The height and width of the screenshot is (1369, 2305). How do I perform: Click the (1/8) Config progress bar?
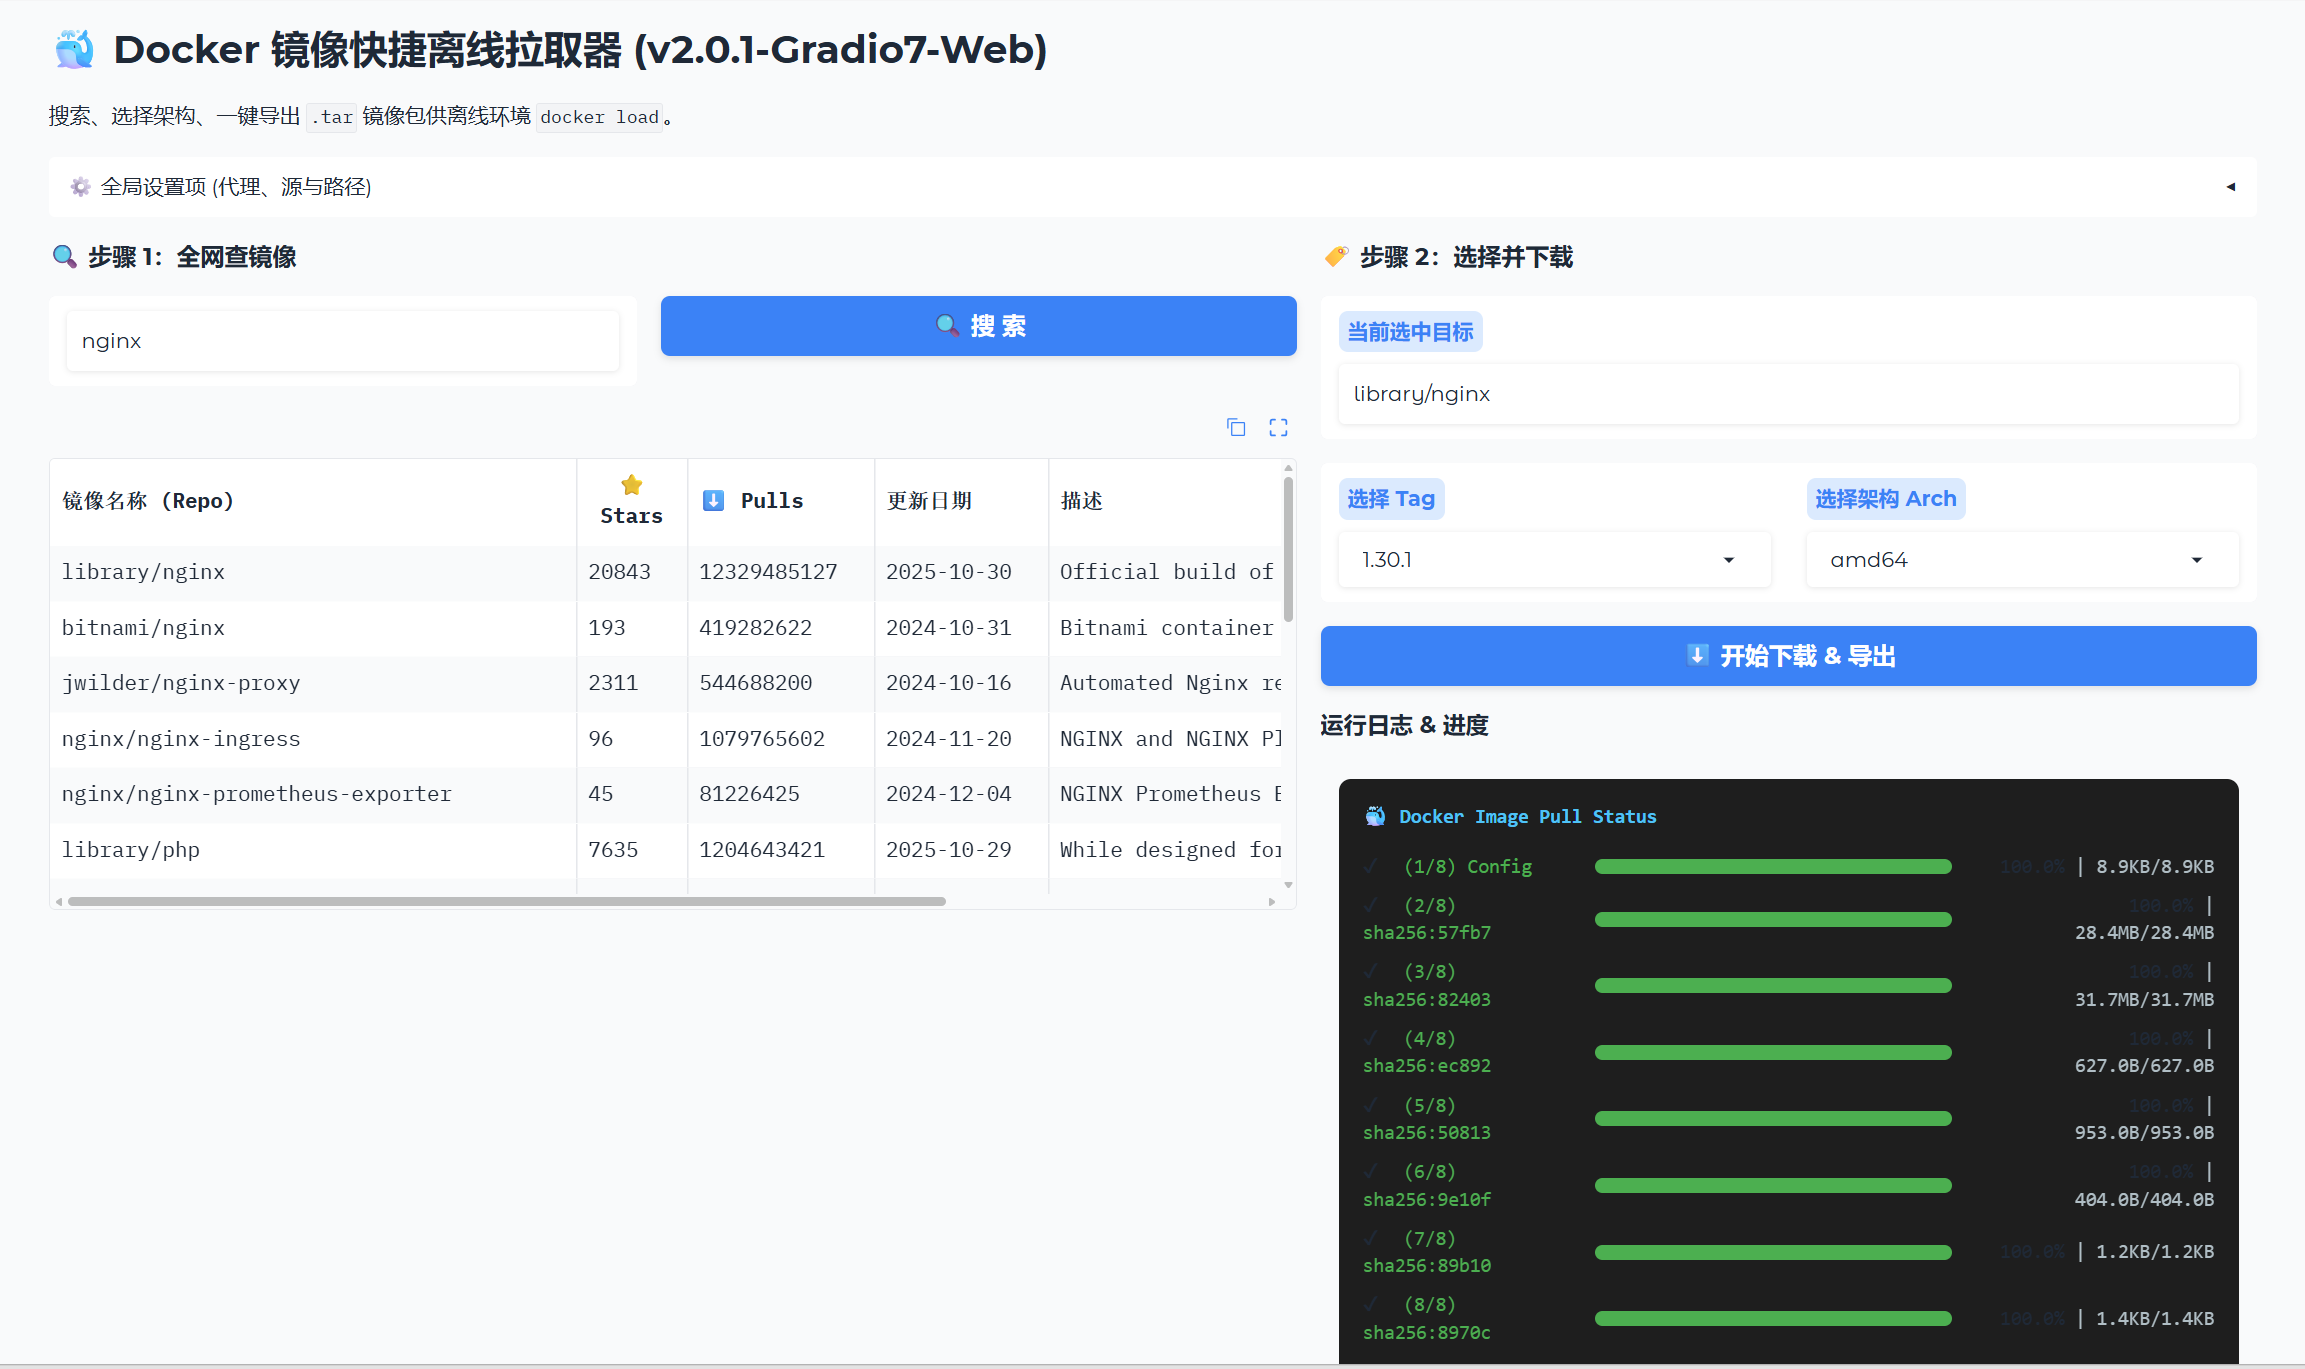[x=1773, y=867]
